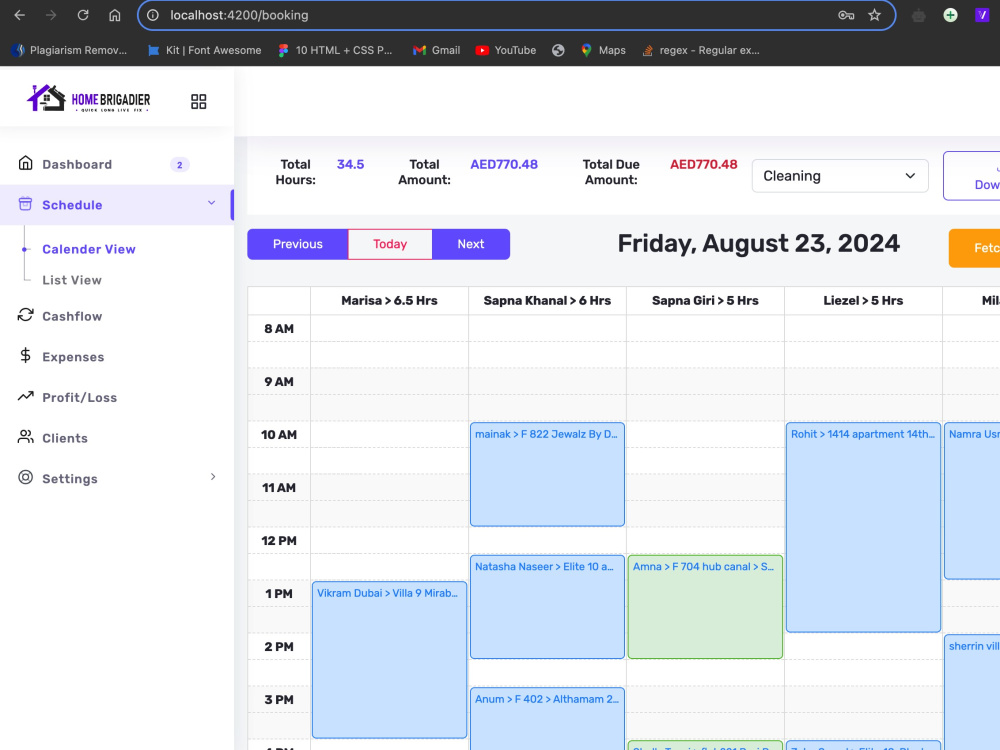This screenshot has width=1000, height=750.
Task: Open Anum F 402 Althamam booking
Action: tap(547, 719)
